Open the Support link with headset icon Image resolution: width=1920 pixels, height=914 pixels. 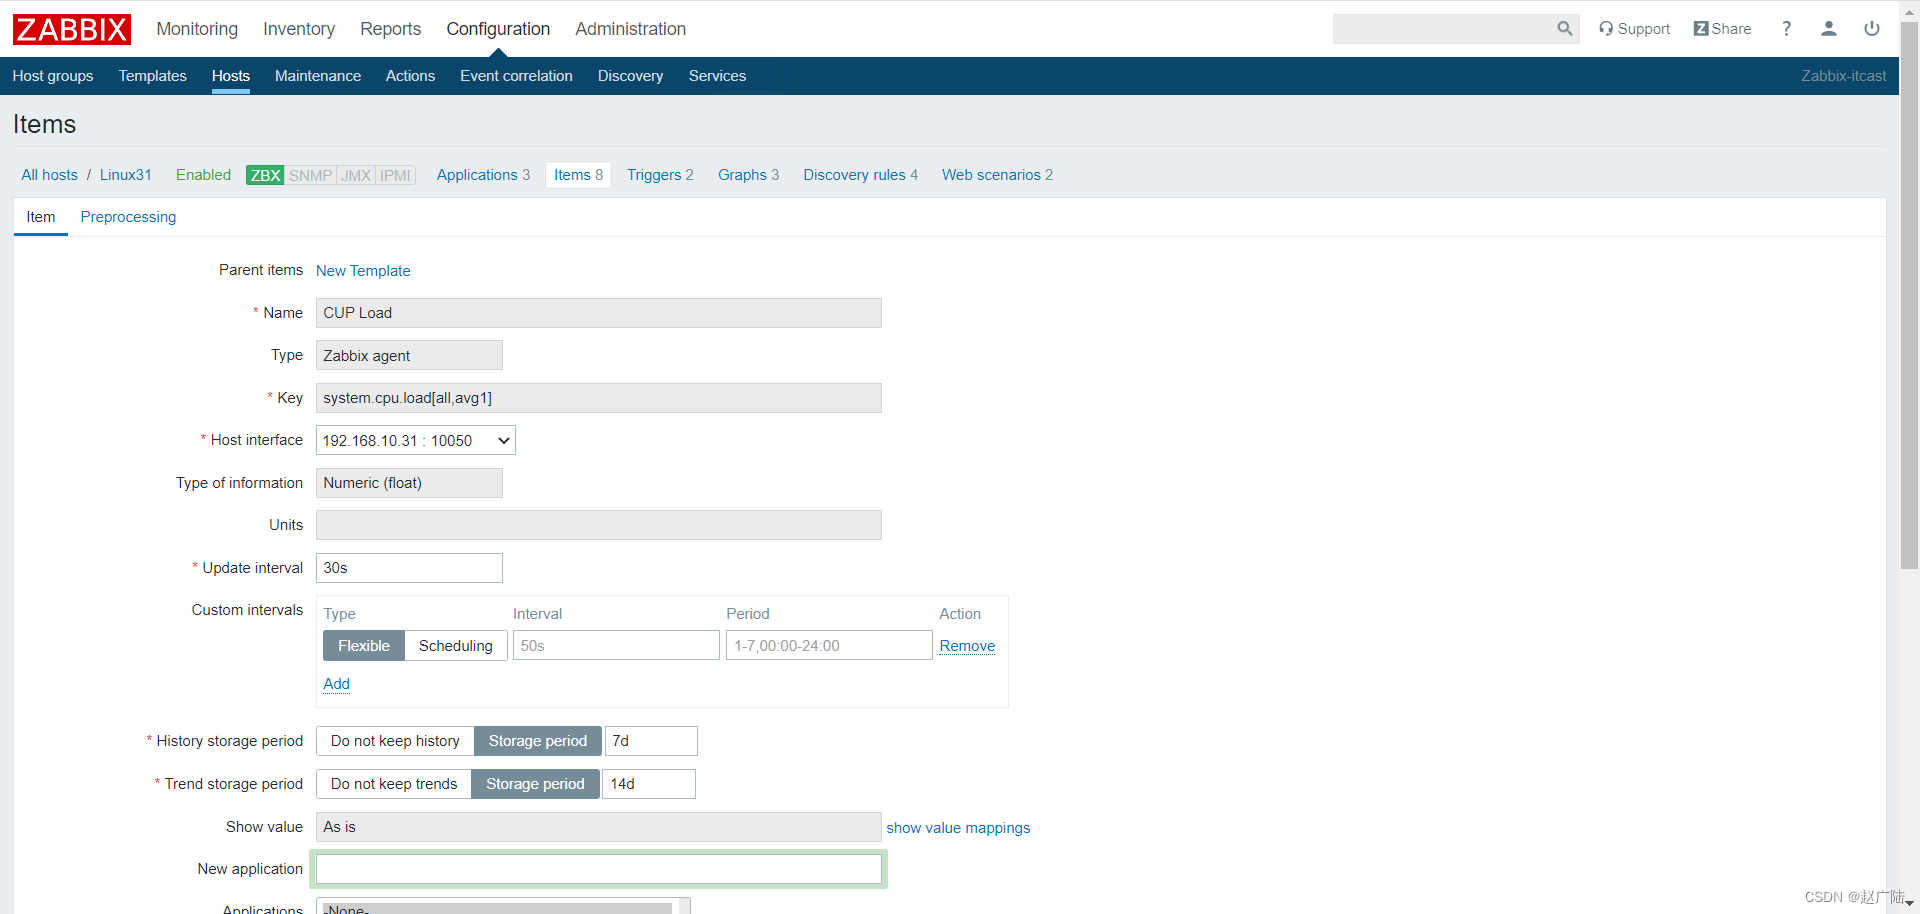(1634, 29)
